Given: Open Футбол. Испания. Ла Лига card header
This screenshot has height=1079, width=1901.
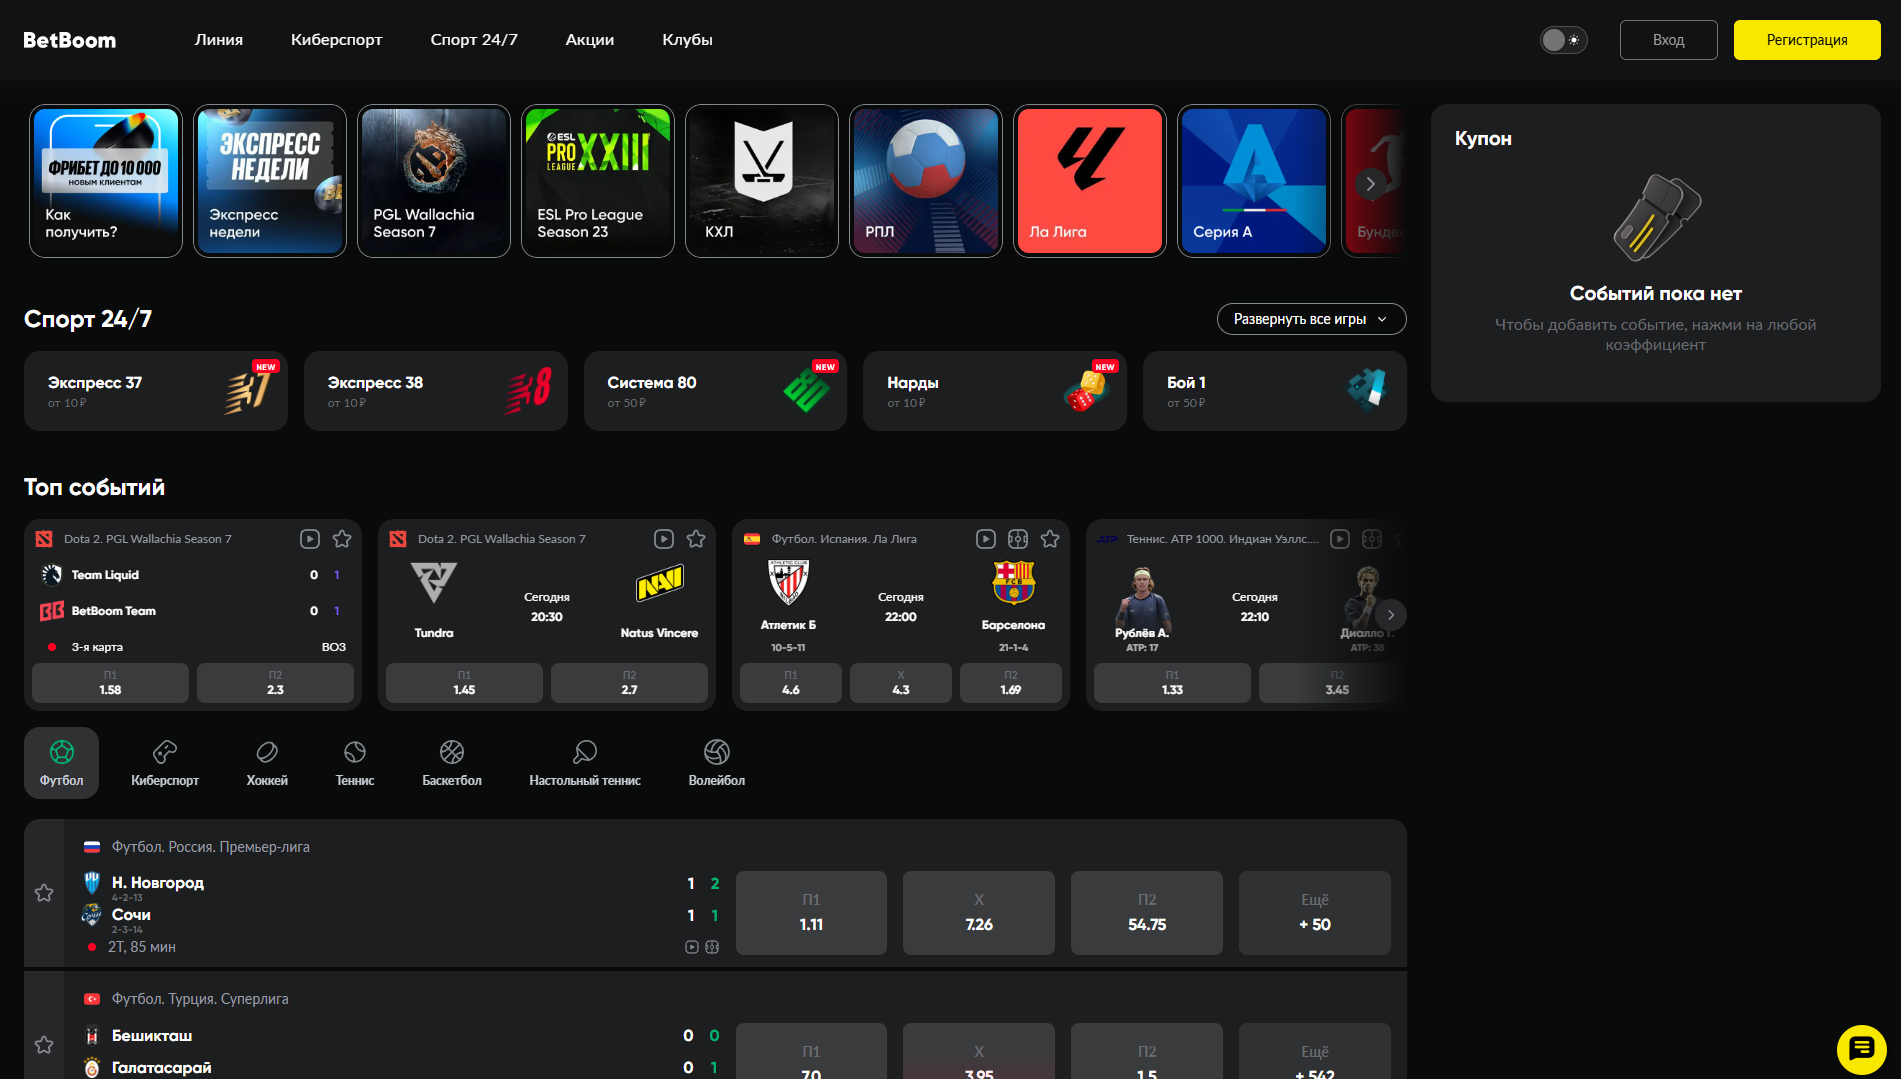Looking at the screenshot, I should pyautogui.click(x=844, y=539).
